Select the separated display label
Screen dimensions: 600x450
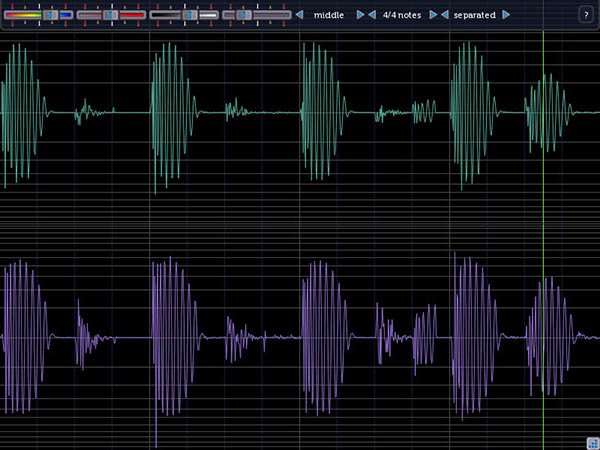474,15
